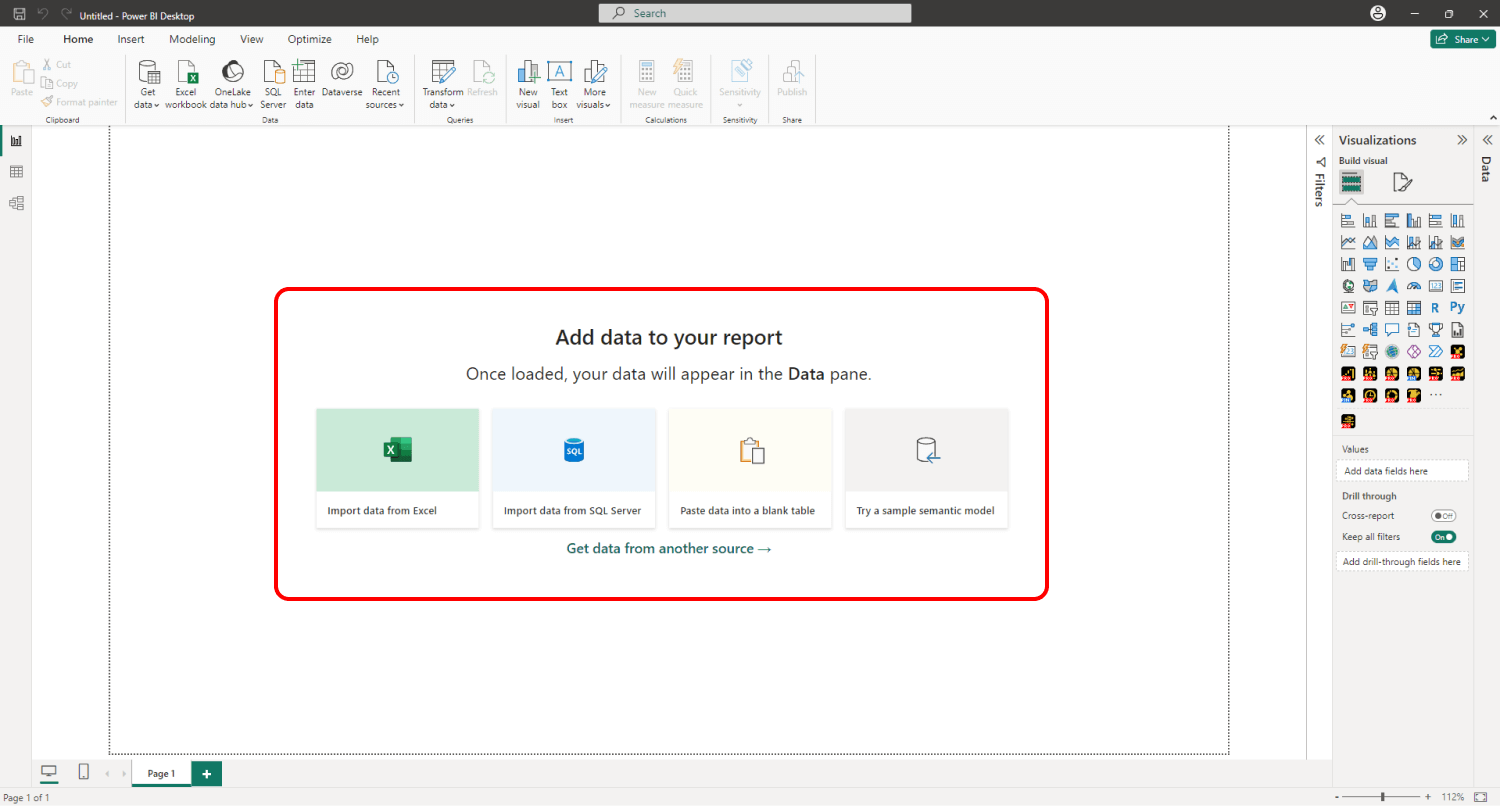Switch to mobile layout view
Image resolution: width=1500 pixels, height=806 pixels.
pos(84,773)
